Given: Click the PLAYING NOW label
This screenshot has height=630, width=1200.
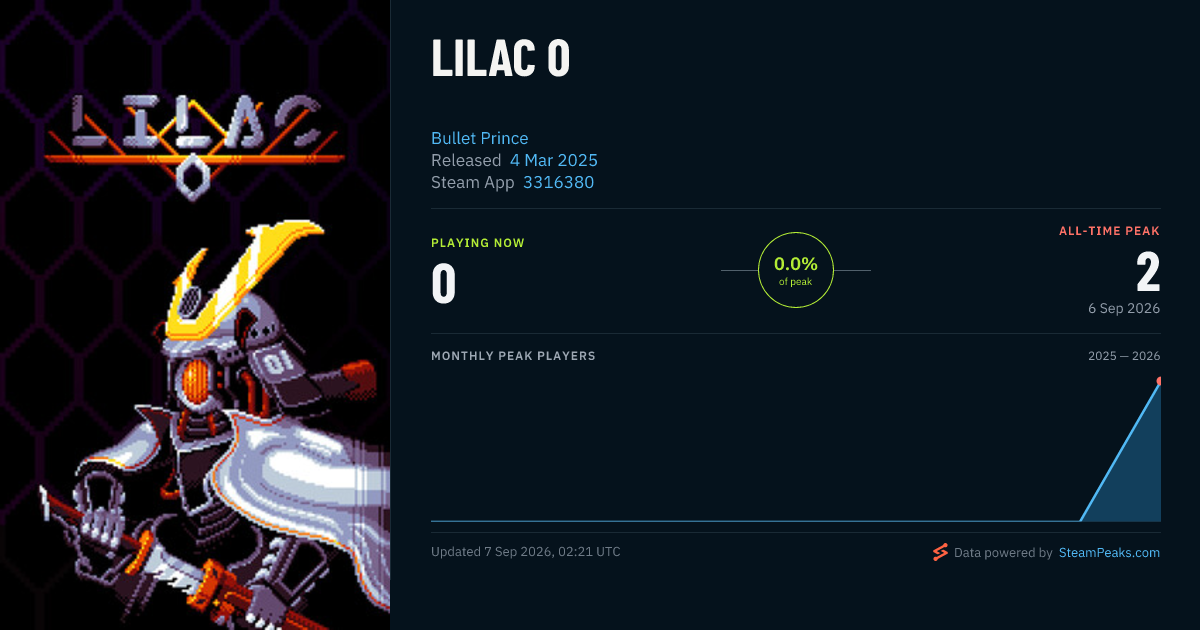Looking at the screenshot, I should tap(478, 243).
